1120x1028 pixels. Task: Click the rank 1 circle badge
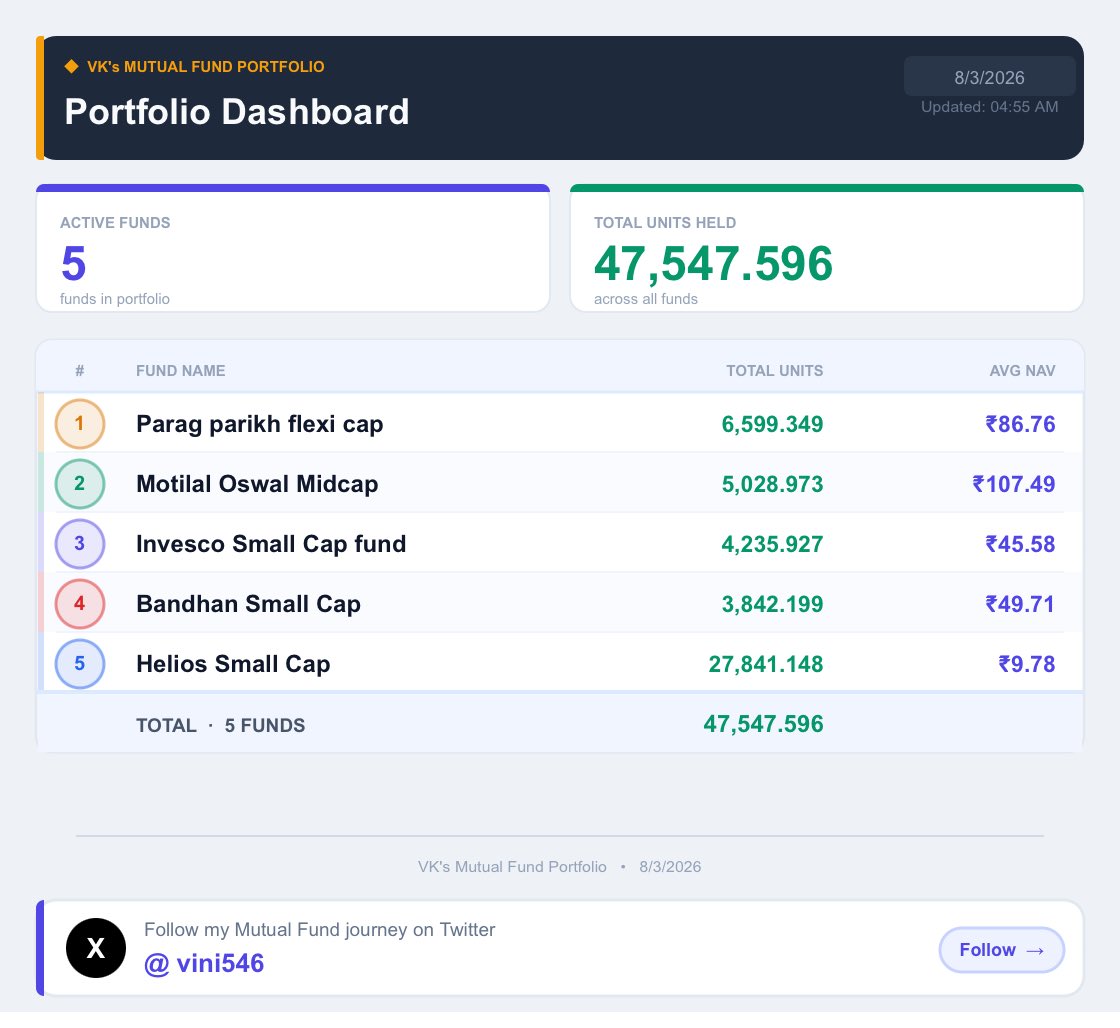pos(80,424)
